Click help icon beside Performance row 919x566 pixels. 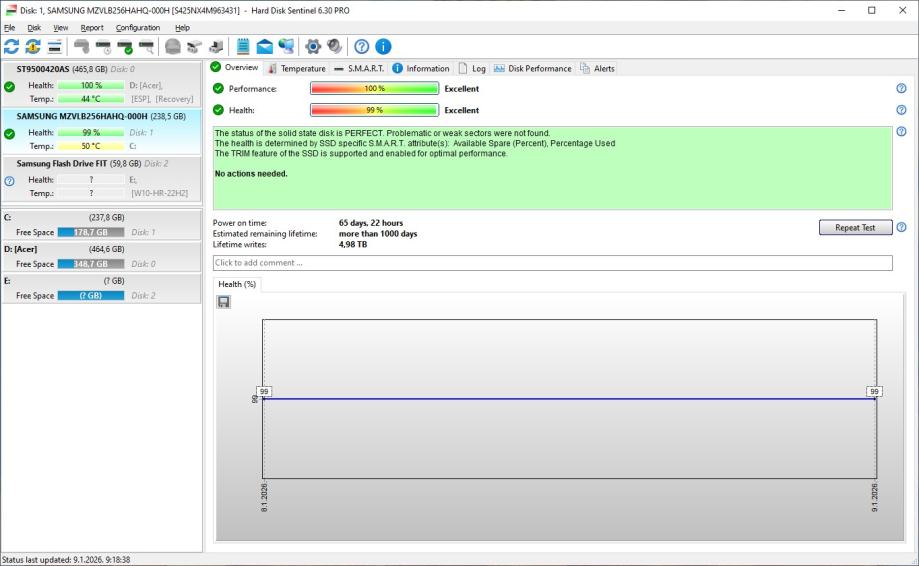click(x=901, y=89)
